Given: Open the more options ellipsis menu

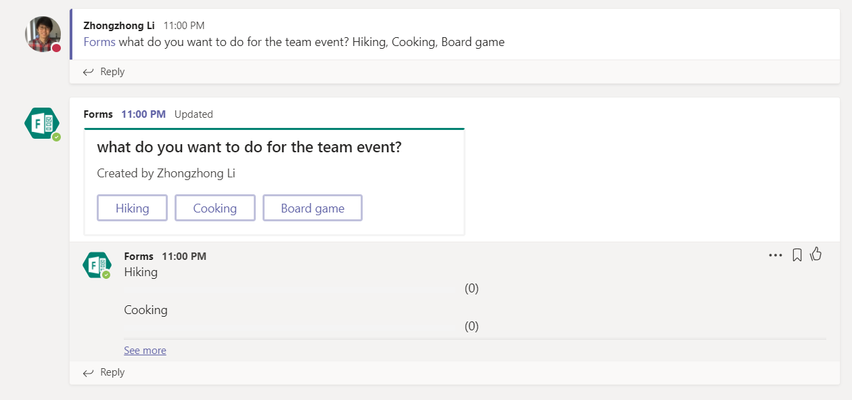Looking at the screenshot, I should click(775, 255).
